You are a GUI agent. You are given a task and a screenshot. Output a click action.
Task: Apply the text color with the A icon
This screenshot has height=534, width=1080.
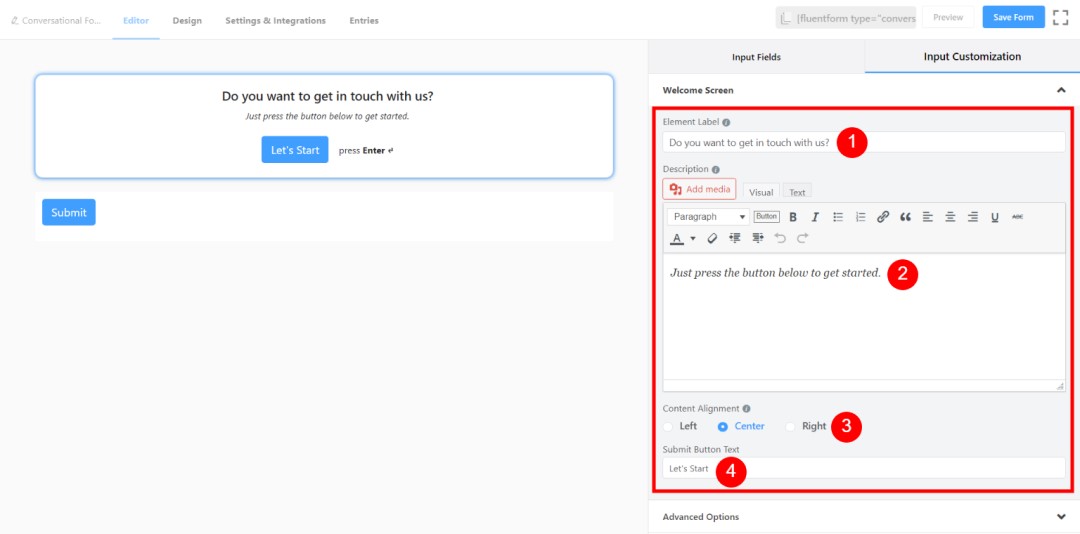coord(677,238)
